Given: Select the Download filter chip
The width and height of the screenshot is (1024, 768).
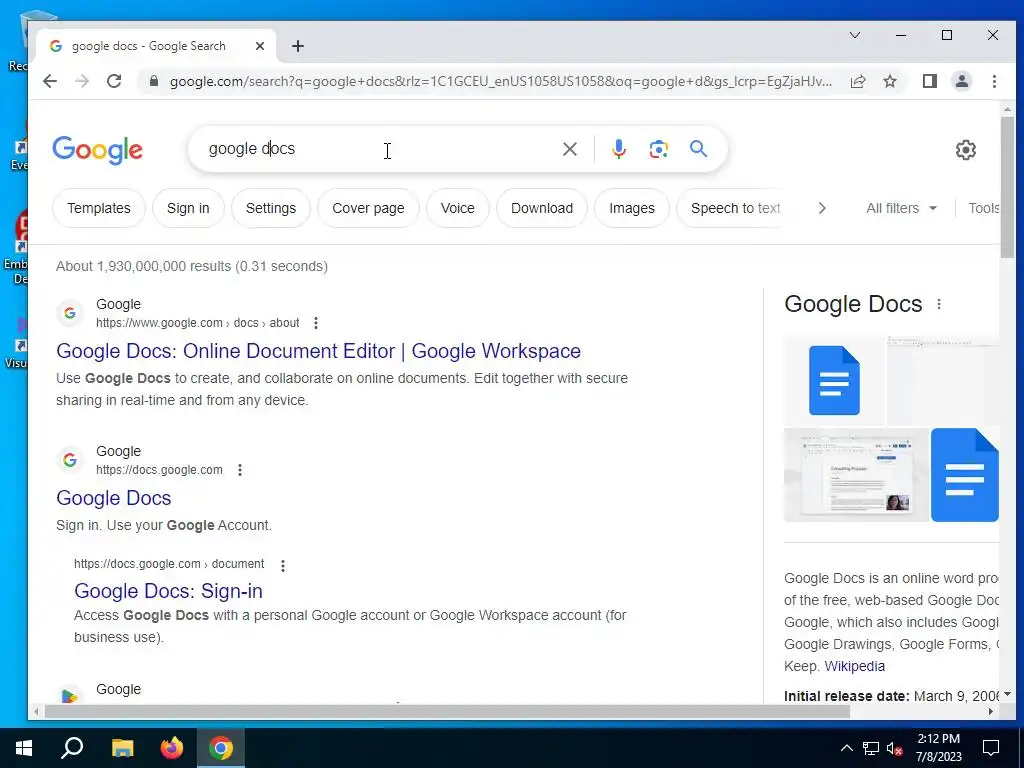Looking at the screenshot, I should click(x=541, y=208).
